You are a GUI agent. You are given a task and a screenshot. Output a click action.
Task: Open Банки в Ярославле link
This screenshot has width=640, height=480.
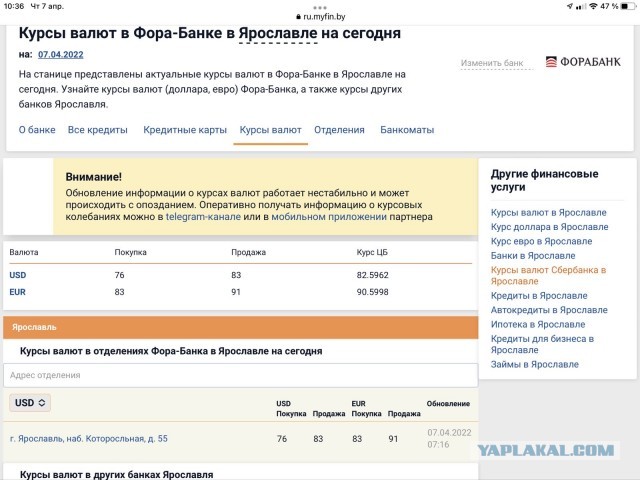(x=533, y=256)
